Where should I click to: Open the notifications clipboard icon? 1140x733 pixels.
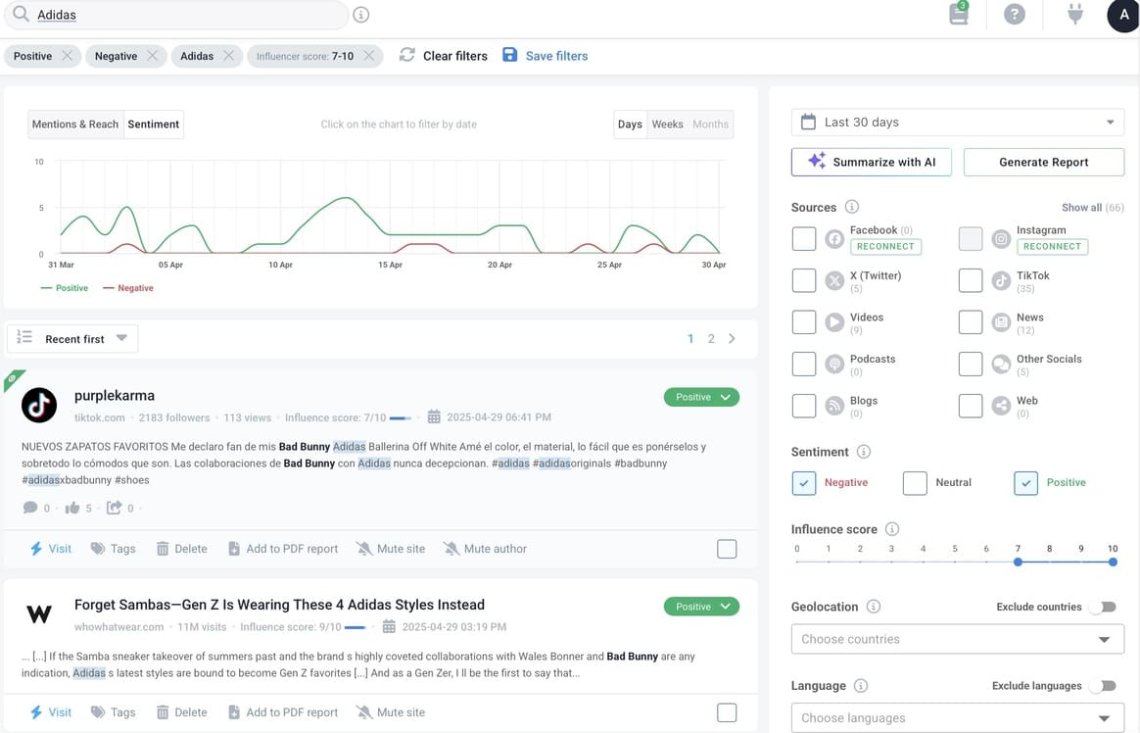click(x=959, y=13)
